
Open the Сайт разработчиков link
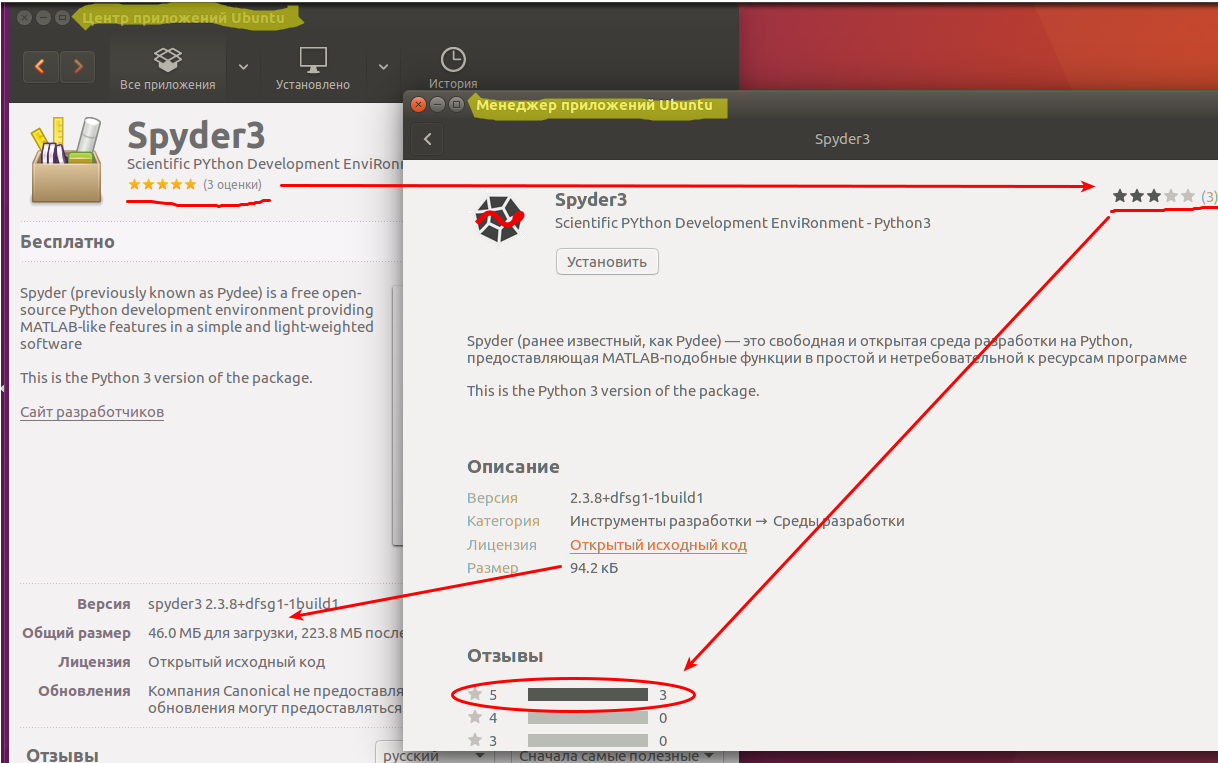(92, 412)
